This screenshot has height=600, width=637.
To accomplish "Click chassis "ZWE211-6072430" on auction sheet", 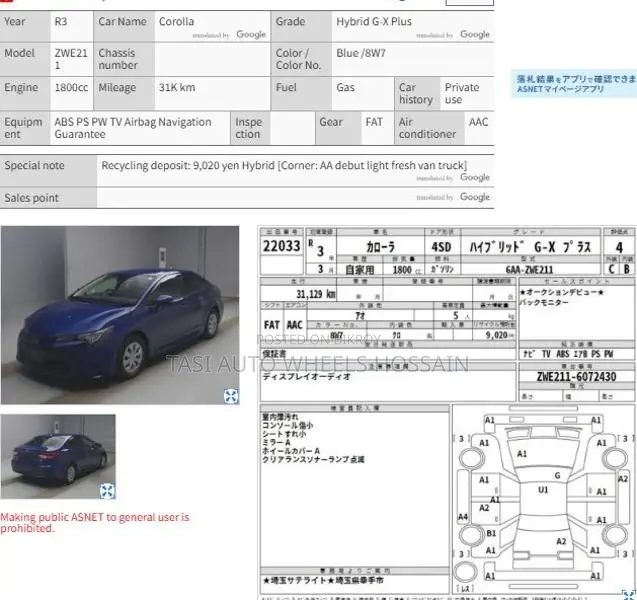I will coord(576,377).
